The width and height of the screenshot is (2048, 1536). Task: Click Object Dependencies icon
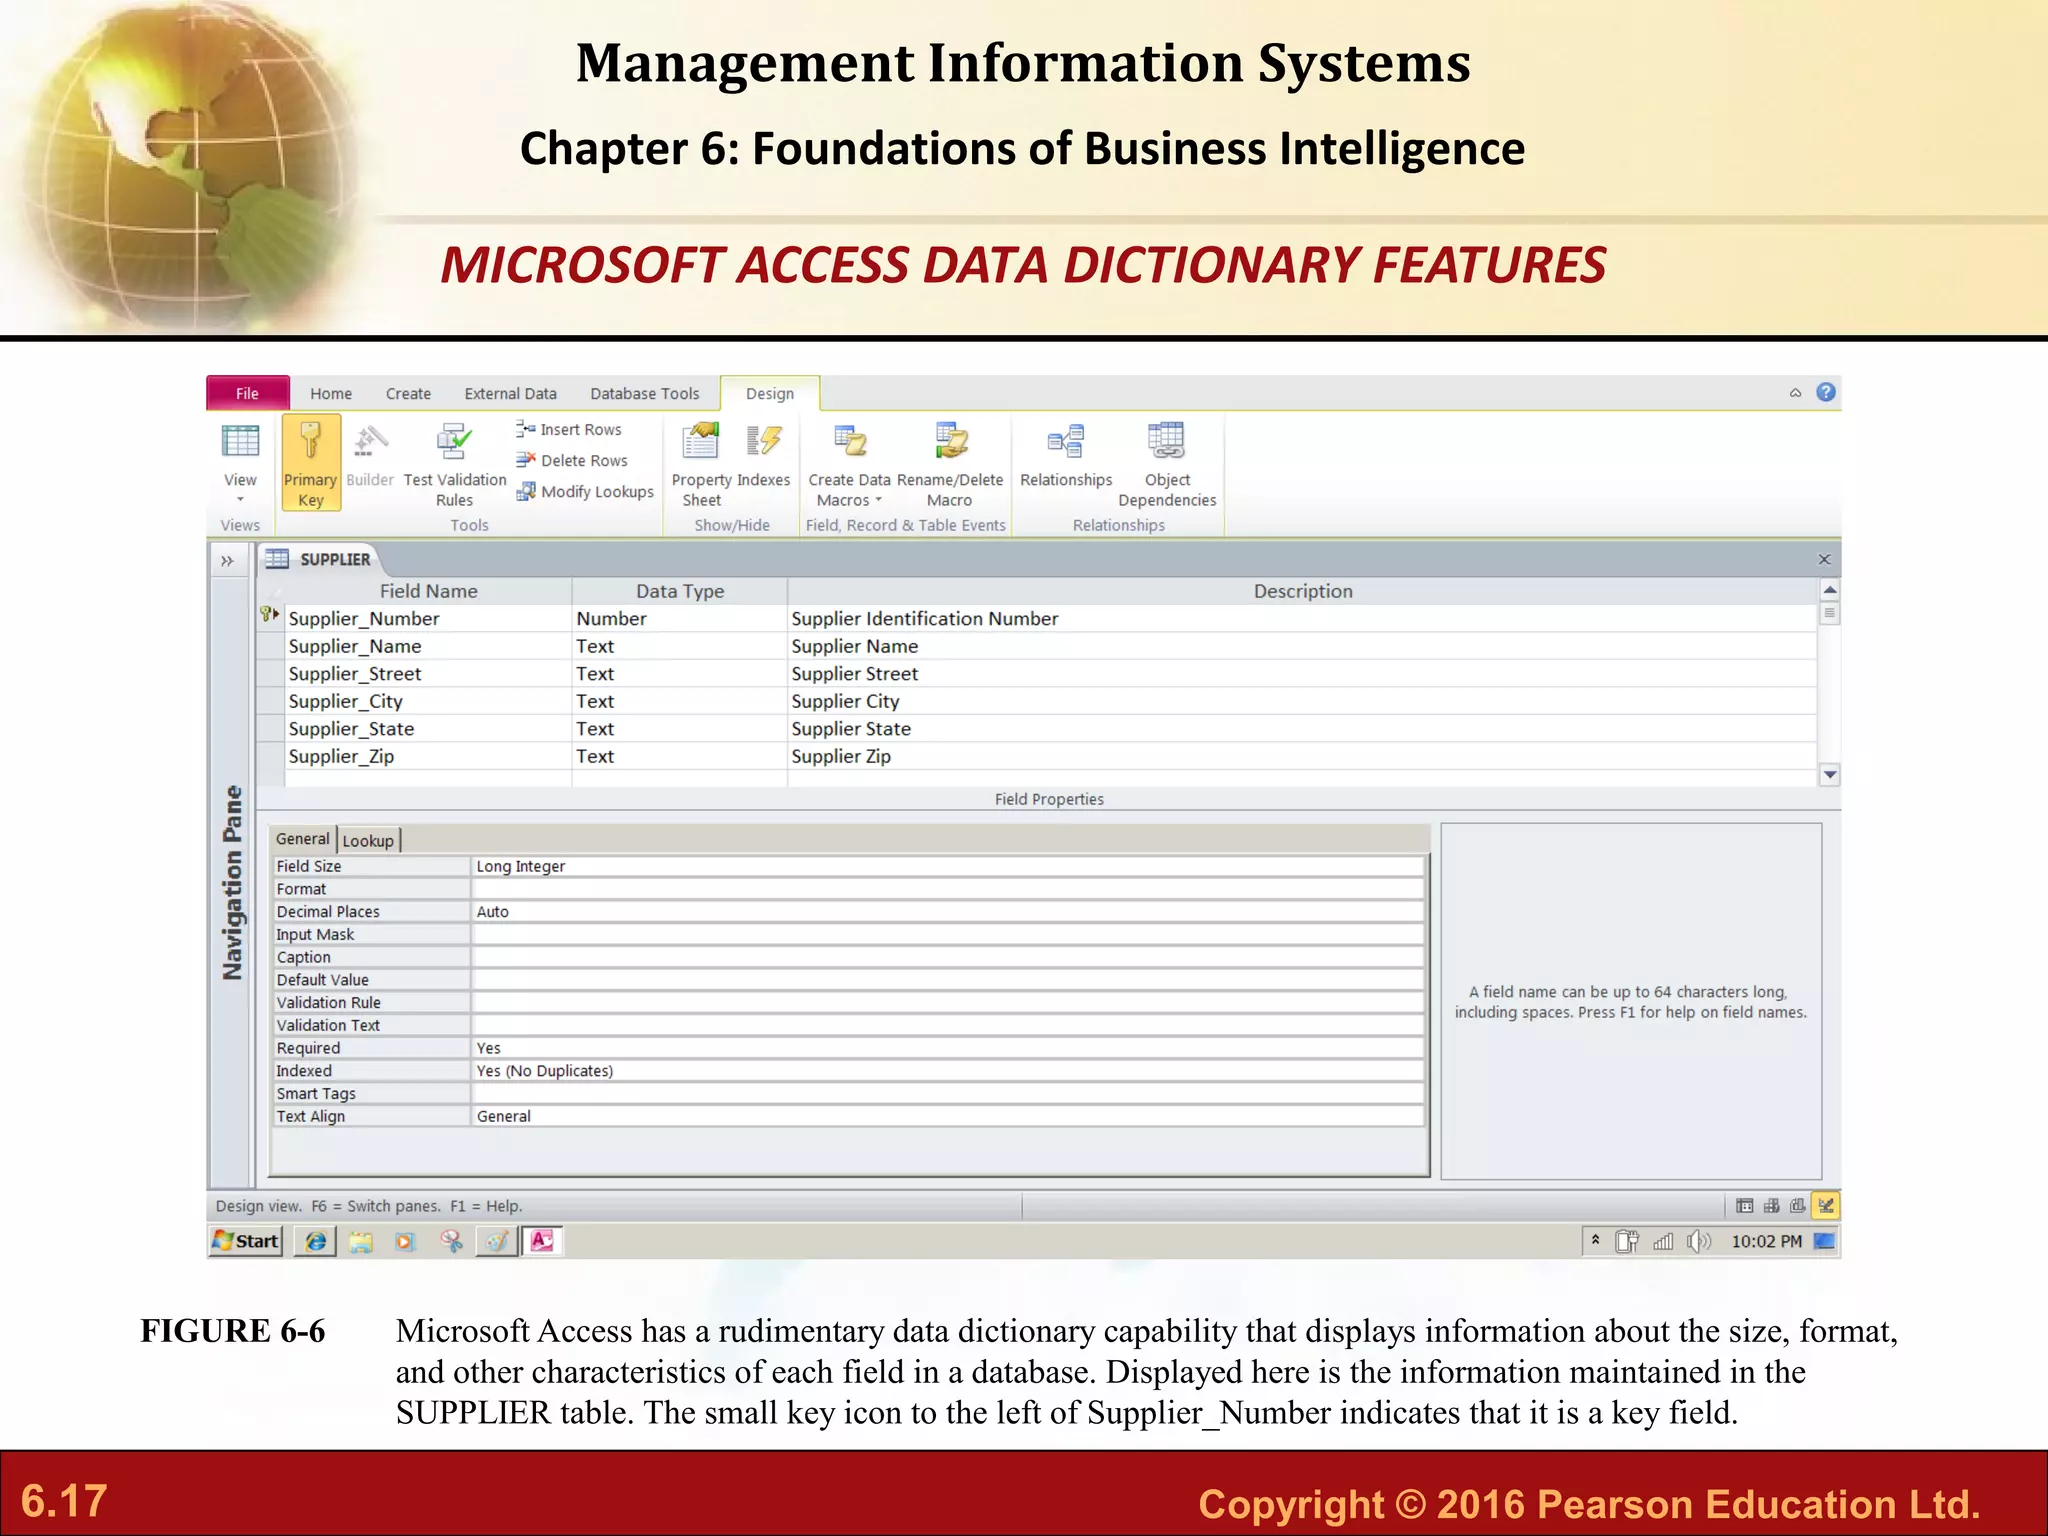1167,441
